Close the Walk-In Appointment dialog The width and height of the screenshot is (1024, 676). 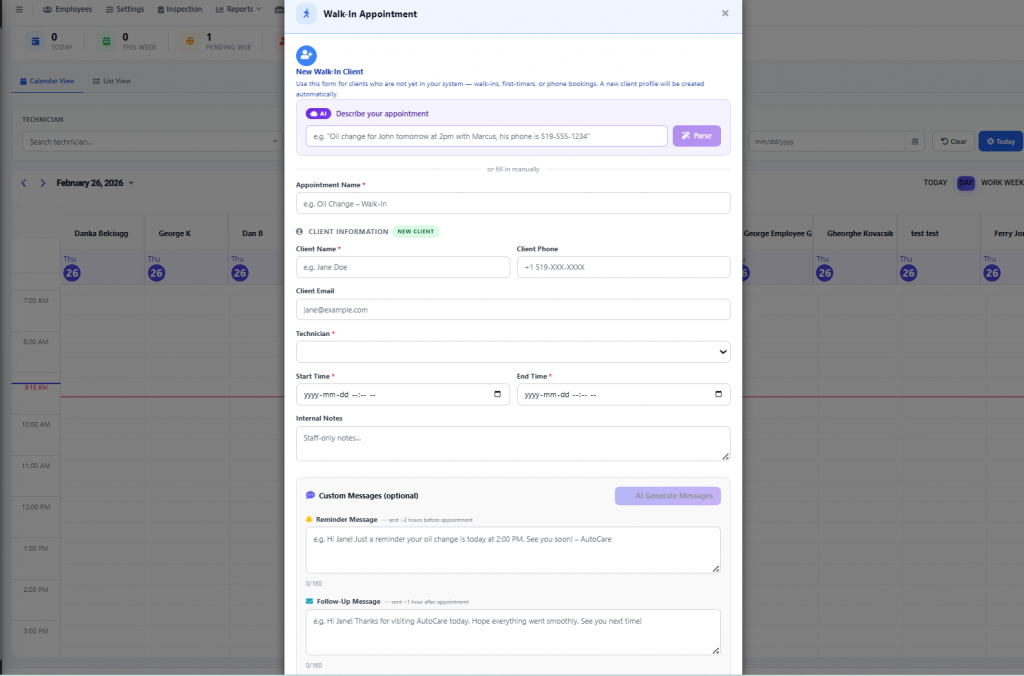(x=725, y=14)
